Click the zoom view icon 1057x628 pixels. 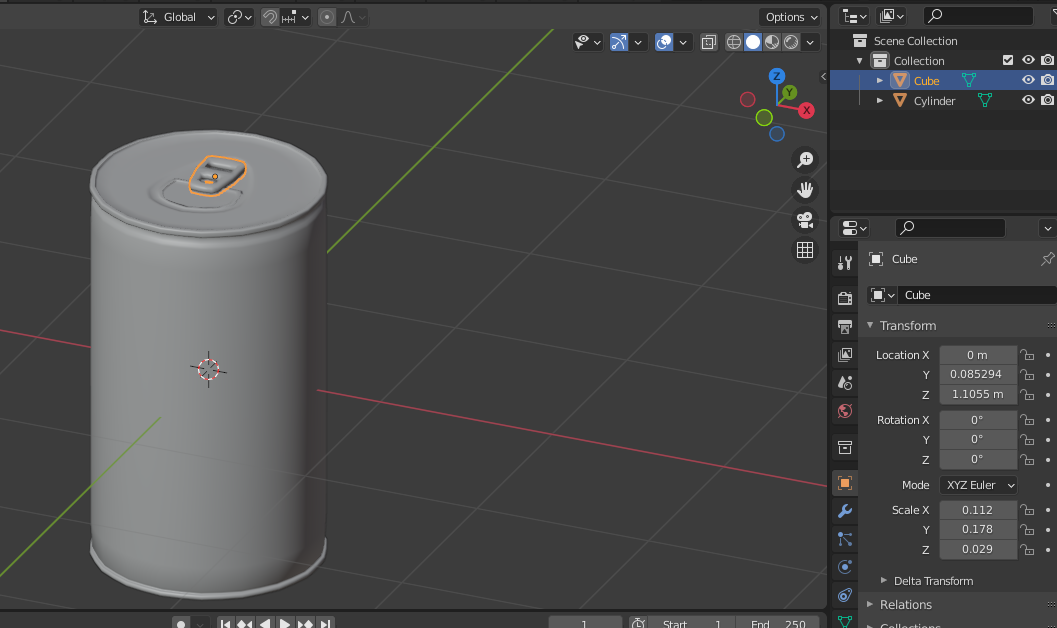click(x=805, y=160)
